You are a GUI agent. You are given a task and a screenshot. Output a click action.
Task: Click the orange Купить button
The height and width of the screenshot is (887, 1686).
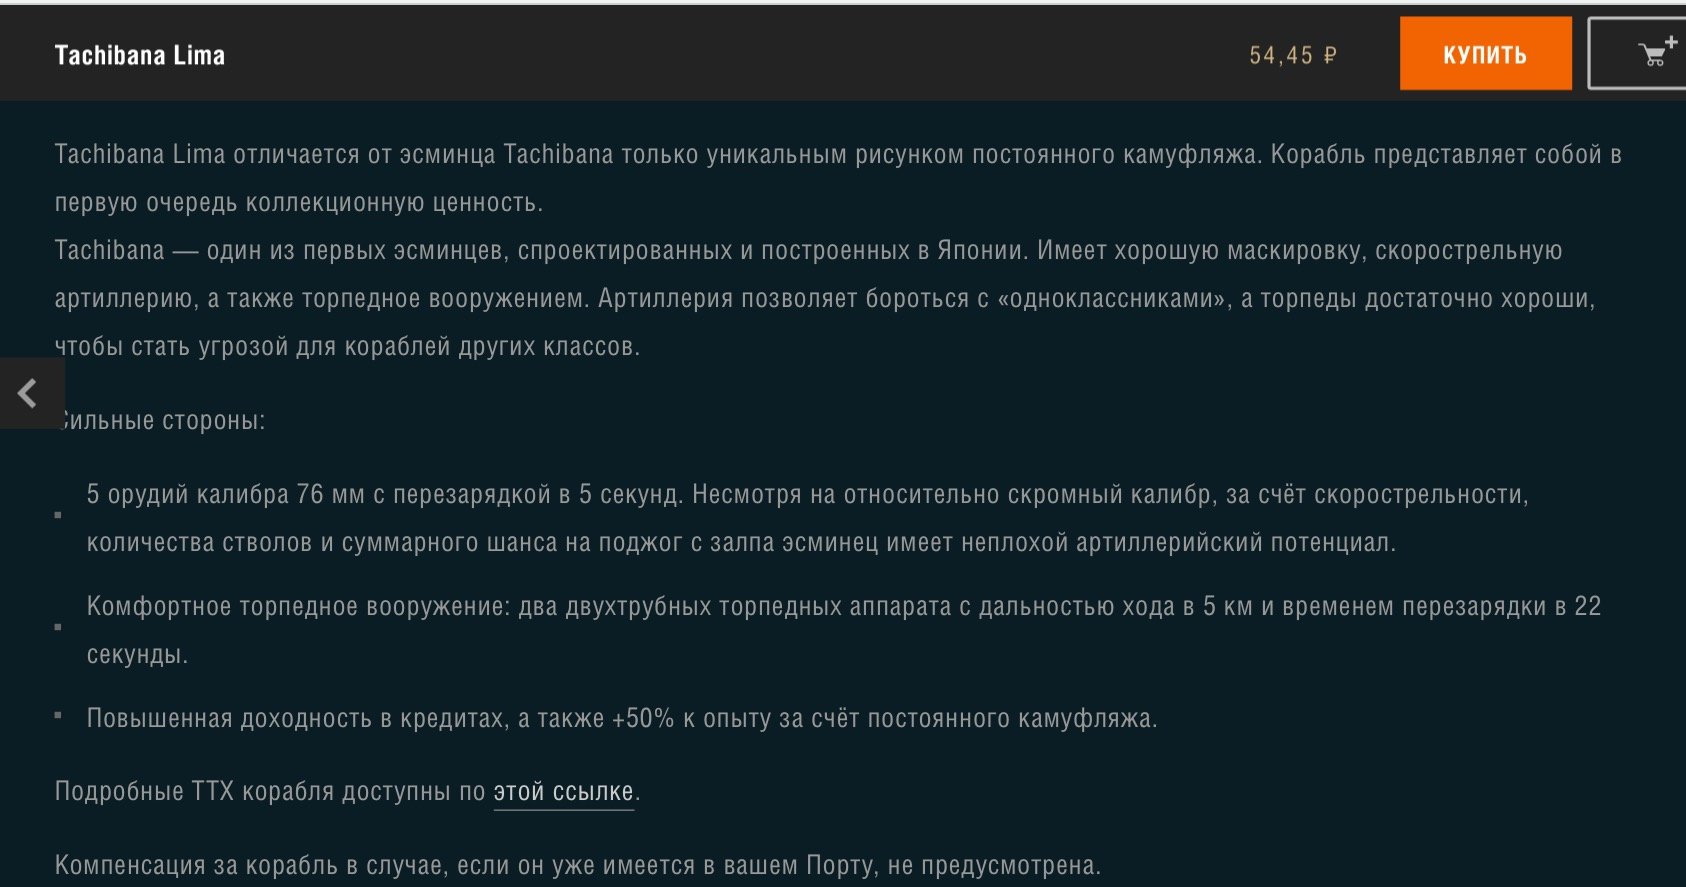tap(1485, 54)
